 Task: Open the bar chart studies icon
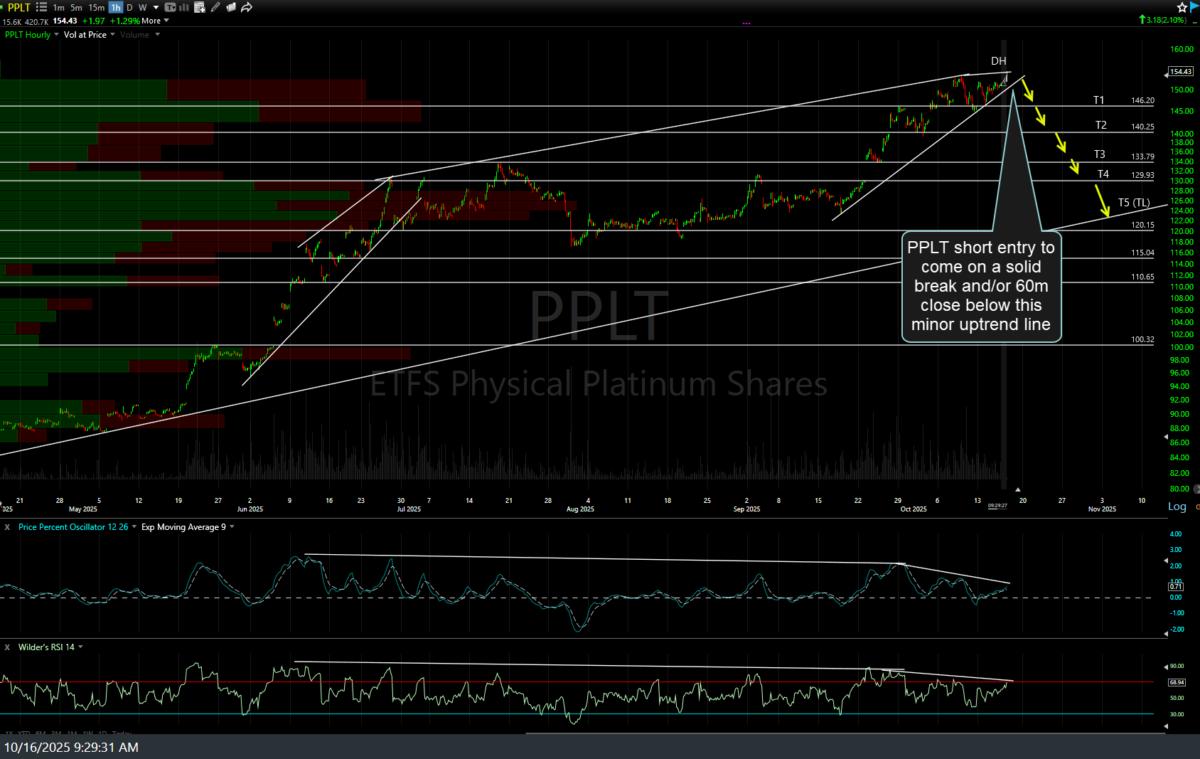[184, 7]
